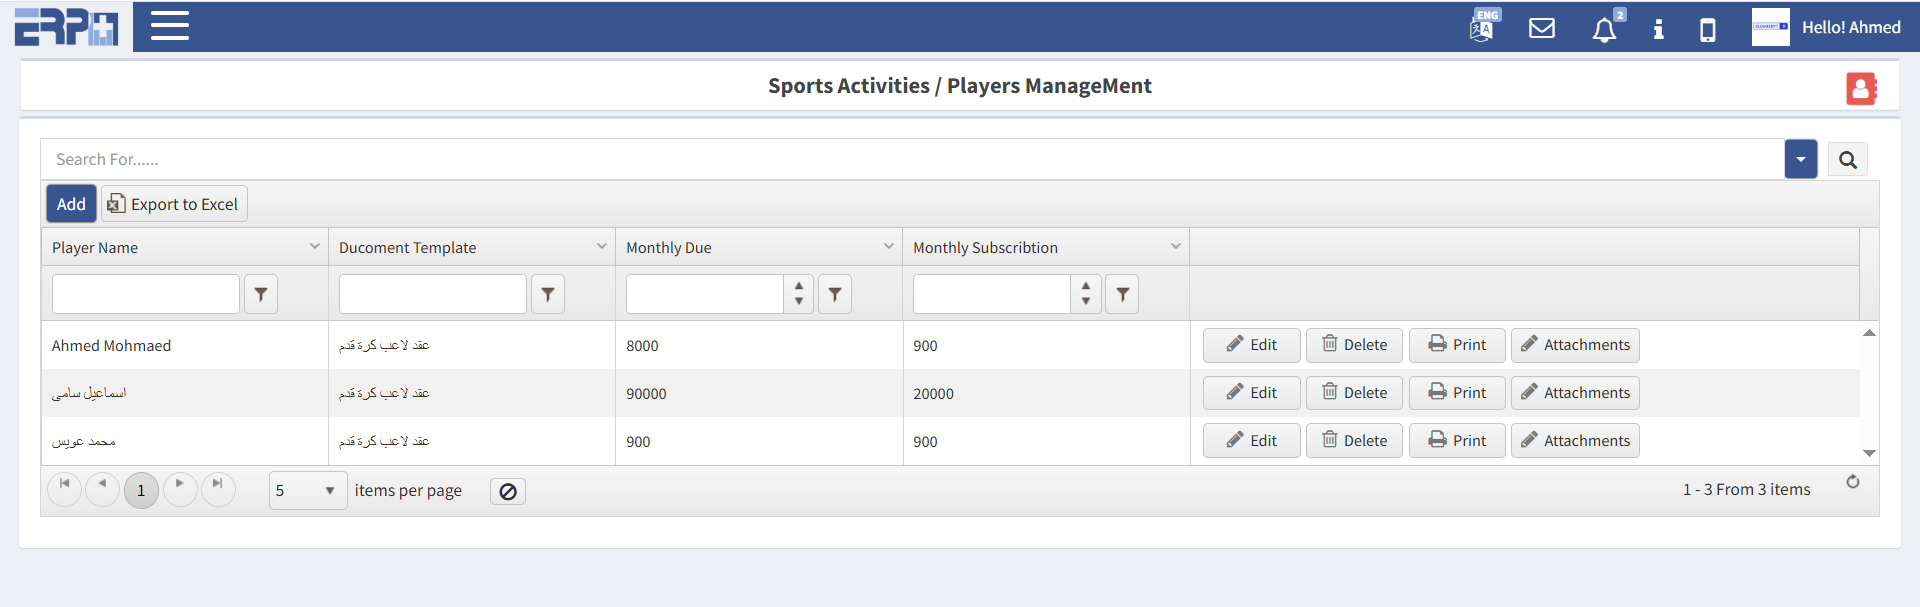Expand the Monthly Subscribtion column menu
The height and width of the screenshot is (607, 1920).
tap(1175, 247)
